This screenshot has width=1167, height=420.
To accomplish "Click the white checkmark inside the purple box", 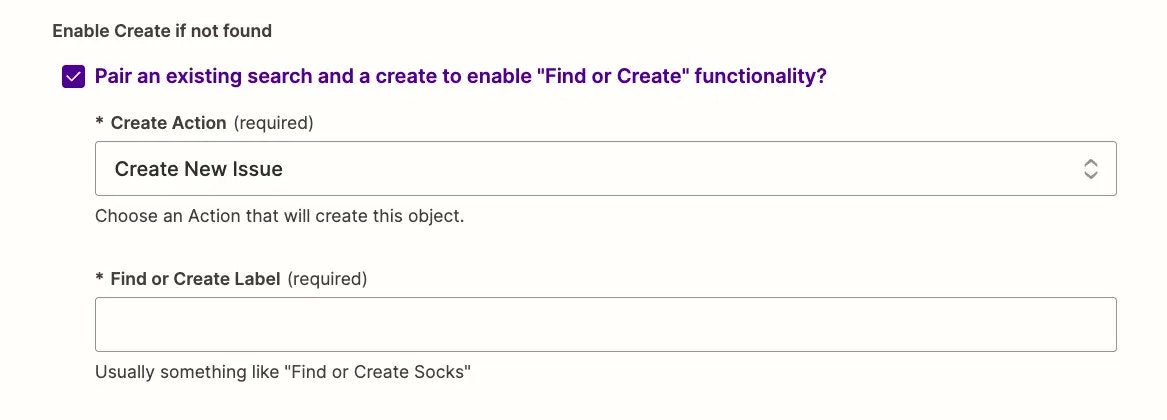I will pos(73,77).
